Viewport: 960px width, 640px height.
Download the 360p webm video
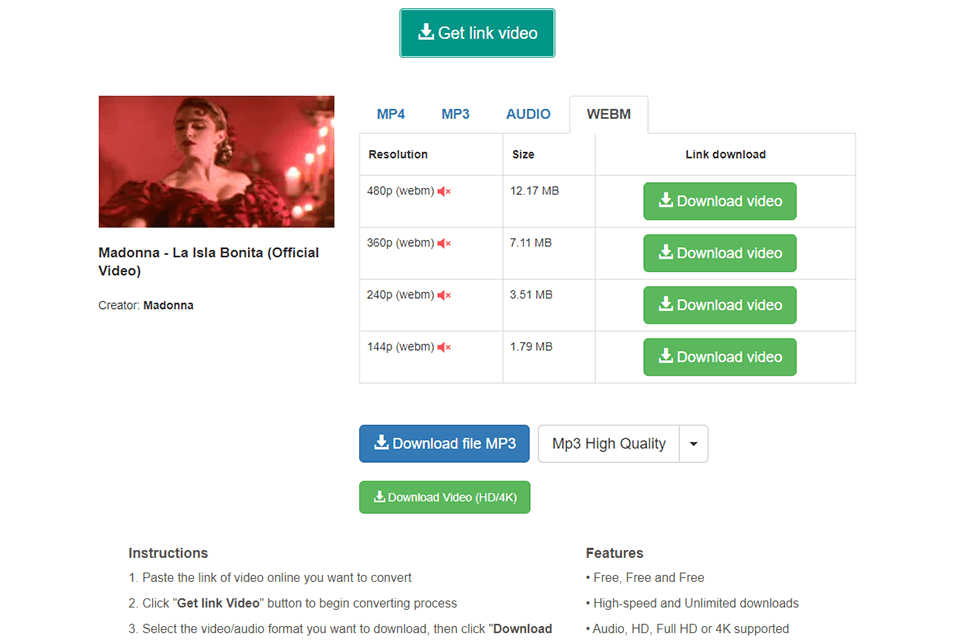pos(719,253)
